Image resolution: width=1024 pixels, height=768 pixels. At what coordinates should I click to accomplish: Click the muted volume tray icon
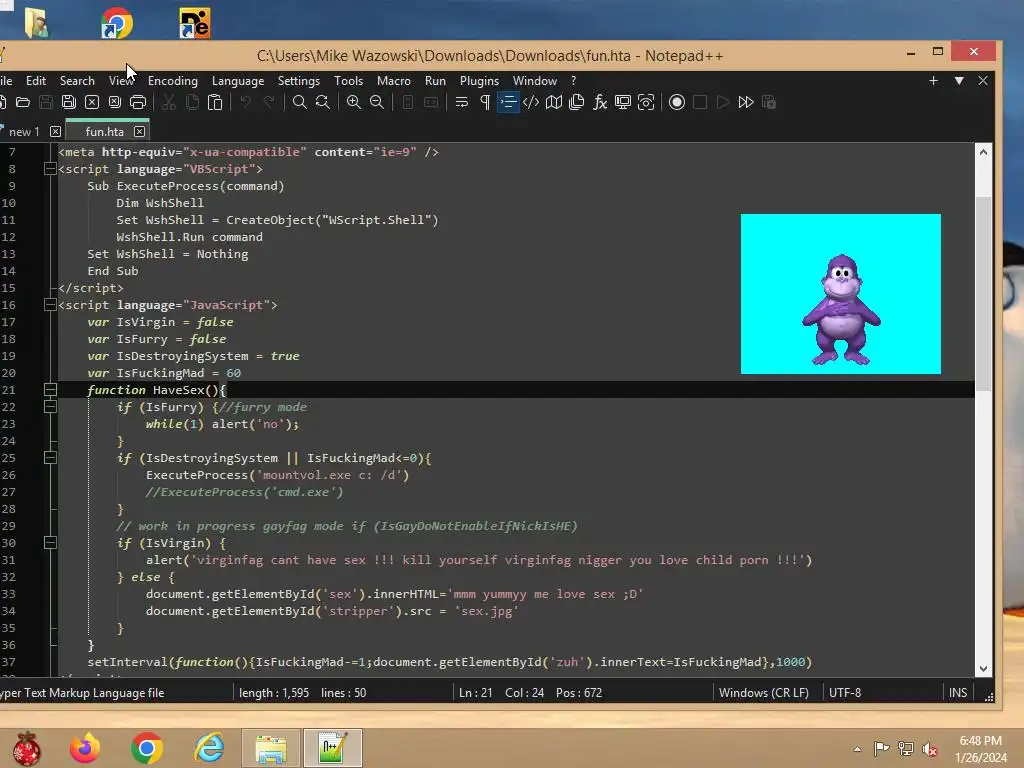[x=930, y=749]
